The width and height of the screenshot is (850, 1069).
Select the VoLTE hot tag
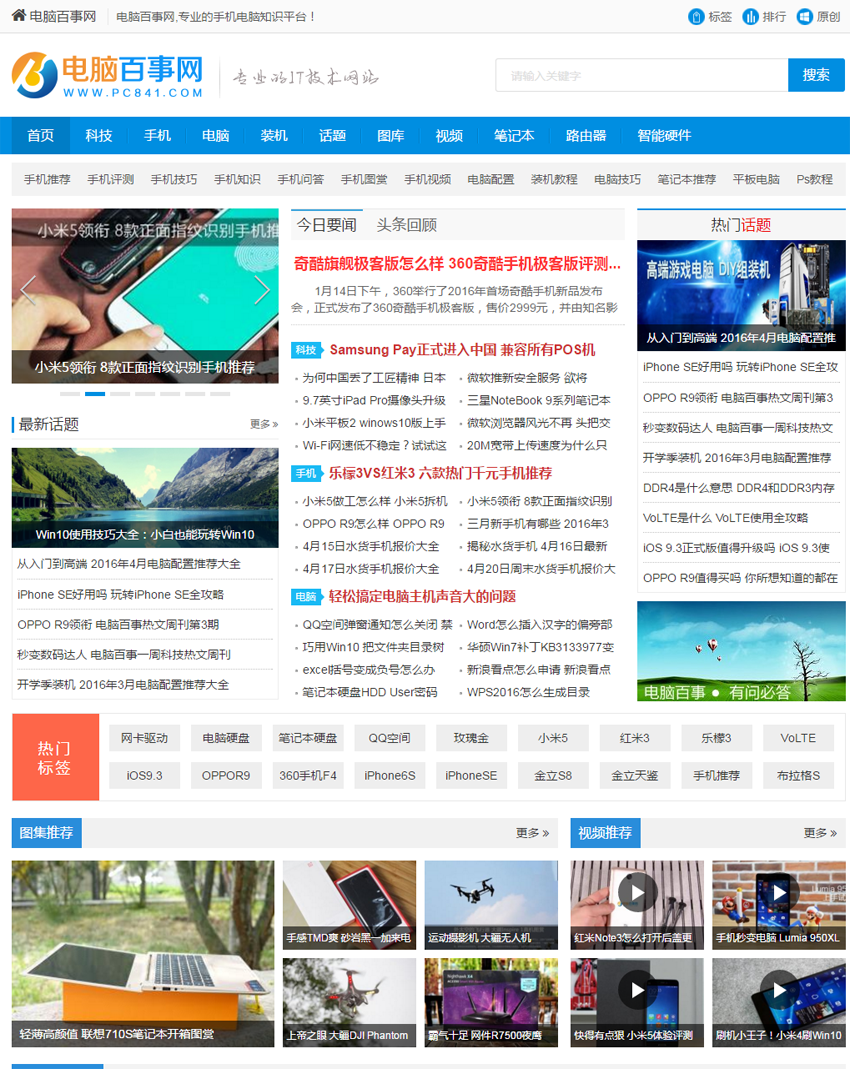pos(798,738)
